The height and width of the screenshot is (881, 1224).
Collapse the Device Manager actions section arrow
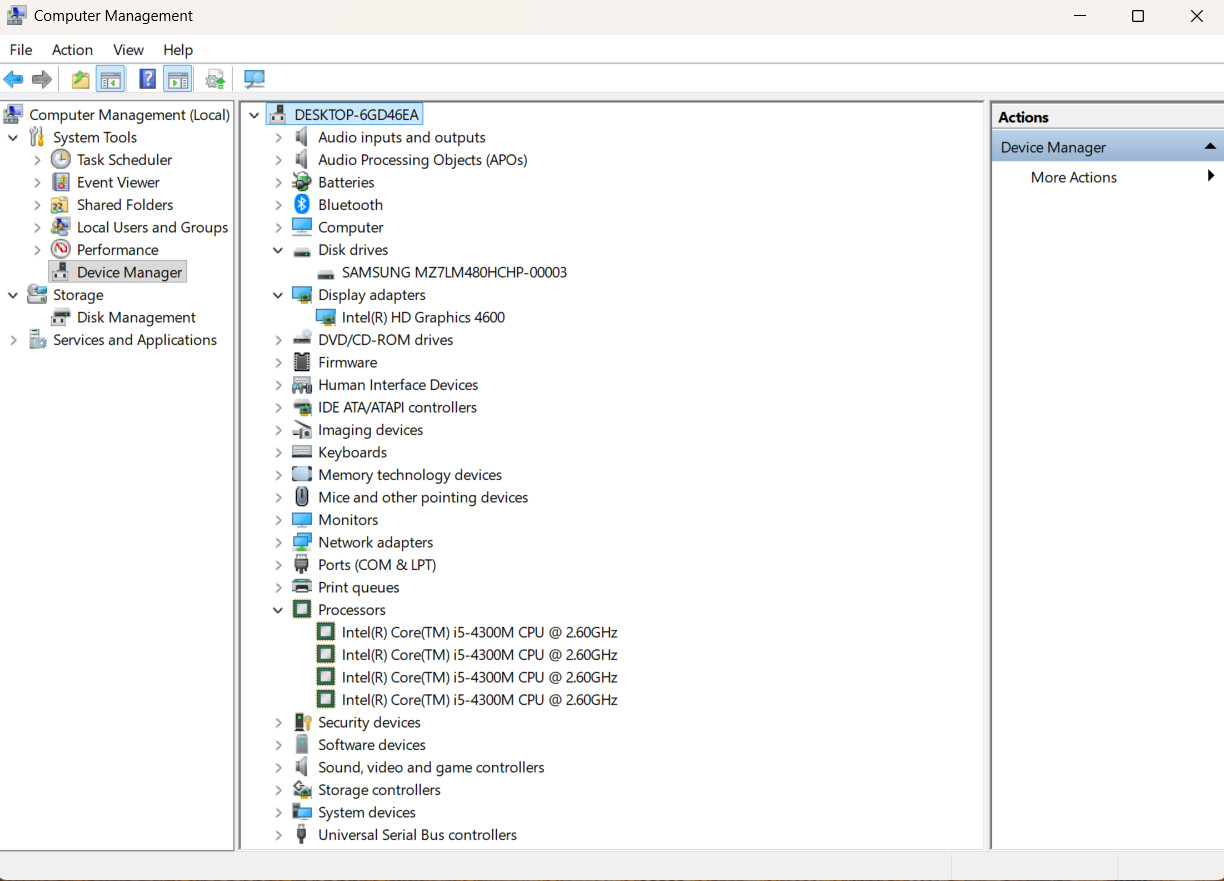click(1210, 147)
